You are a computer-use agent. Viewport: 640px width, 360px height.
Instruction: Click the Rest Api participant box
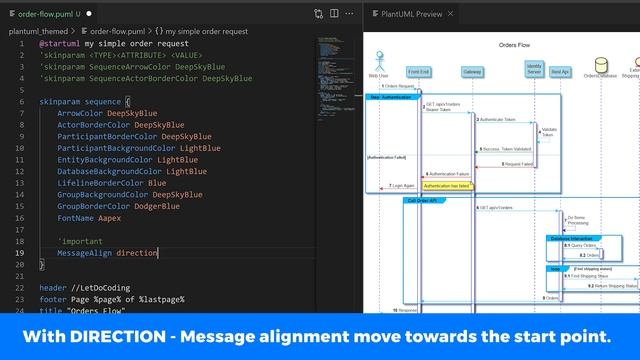coord(560,72)
